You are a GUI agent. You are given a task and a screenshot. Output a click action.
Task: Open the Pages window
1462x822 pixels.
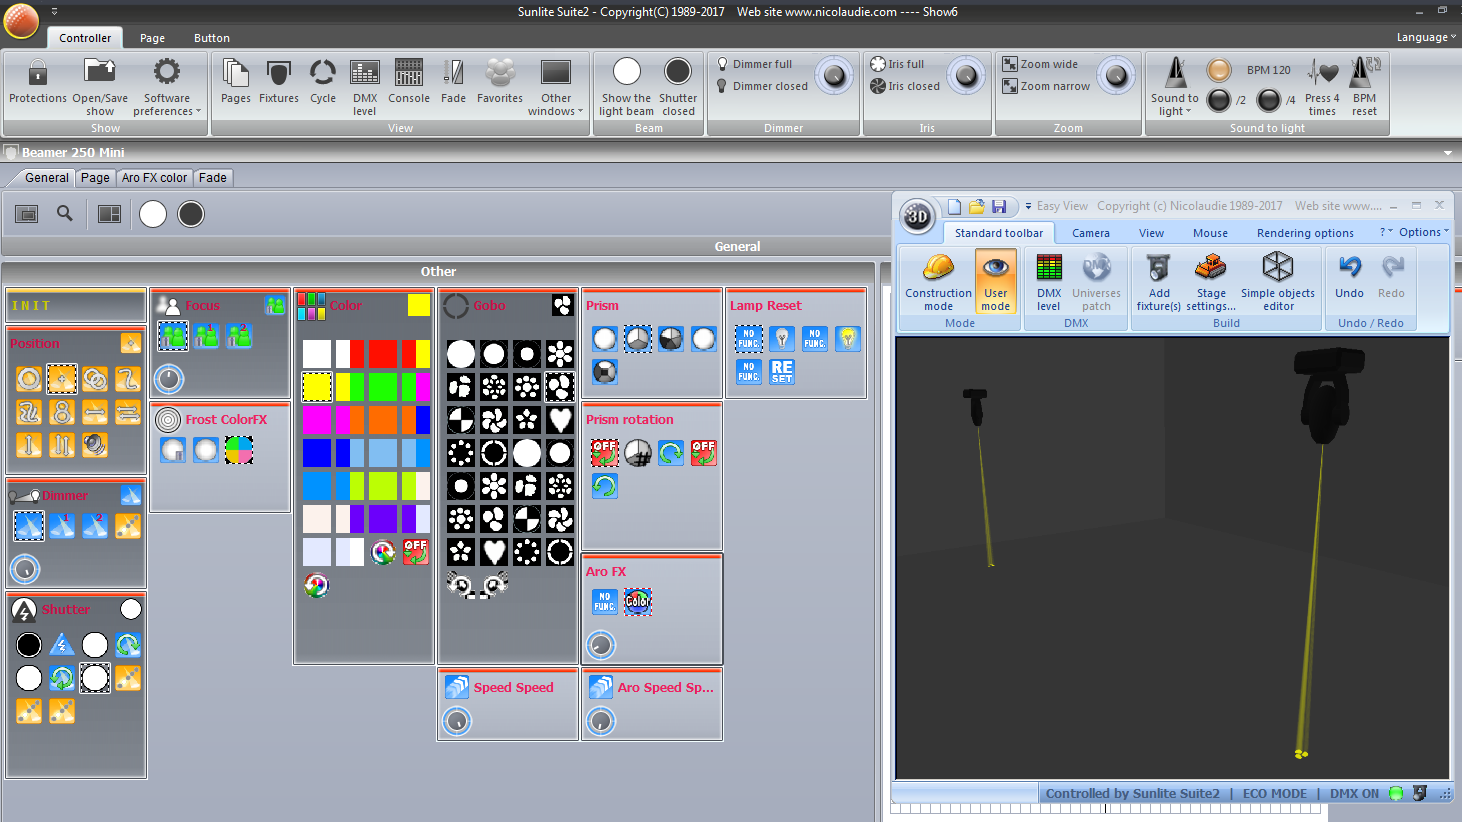pos(236,80)
